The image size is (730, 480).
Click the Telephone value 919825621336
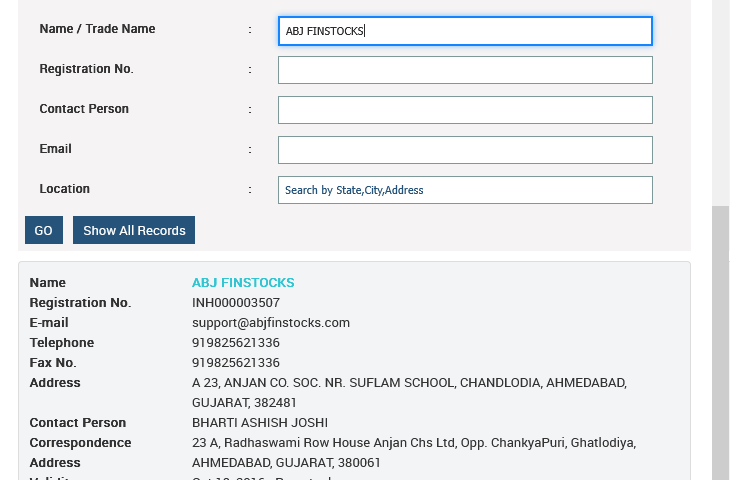[236, 343]
